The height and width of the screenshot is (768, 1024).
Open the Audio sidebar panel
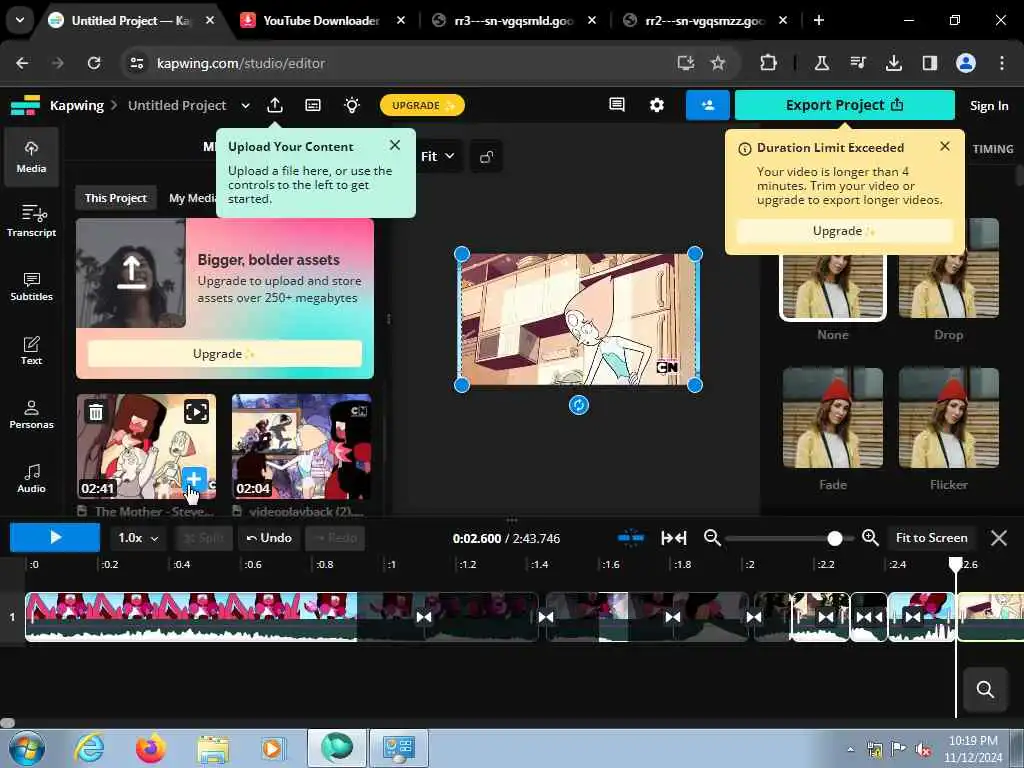[x=31, y=478]
